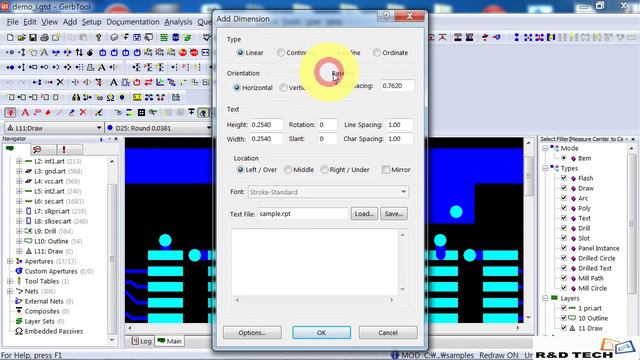Click the New file toolbar icon
Image resolution: width=640 pixels, height=360 pixels.
click(x=10, y=38)
